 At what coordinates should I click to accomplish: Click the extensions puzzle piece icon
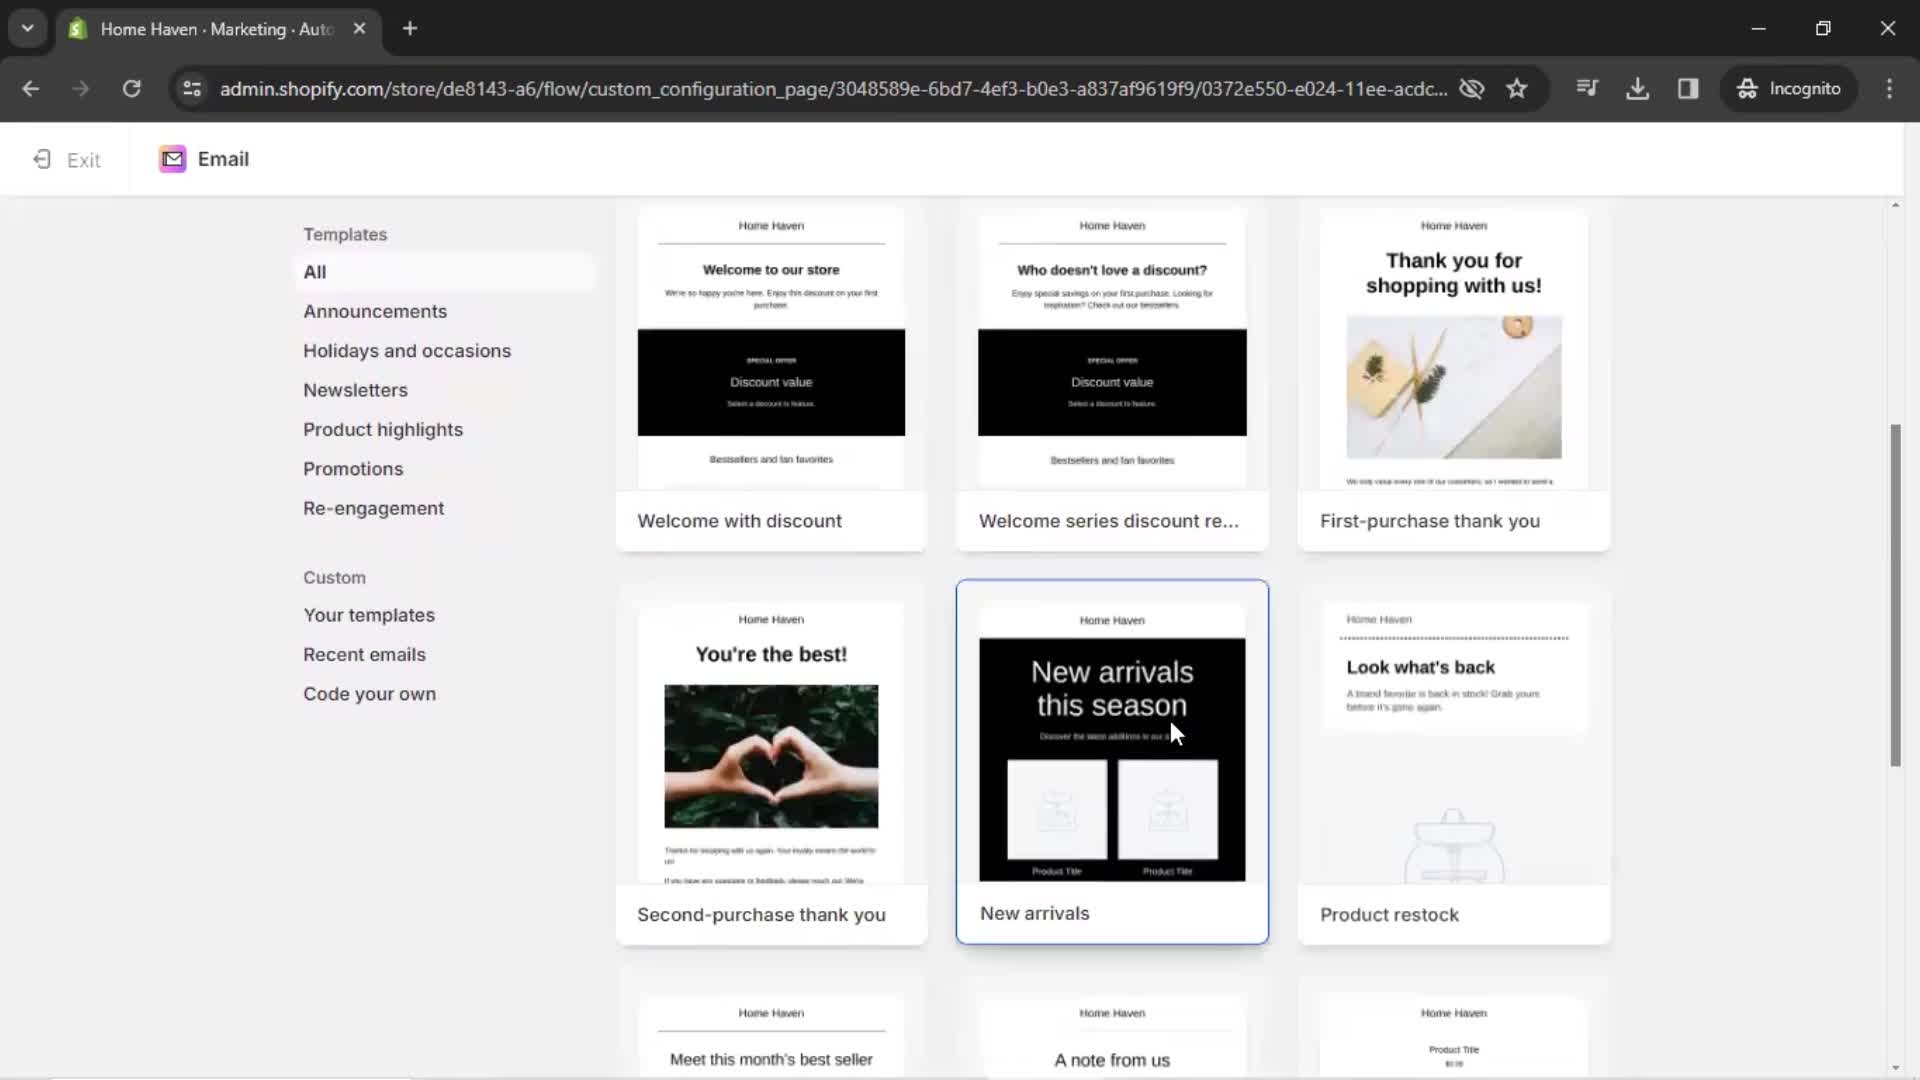coord(1588,88)
